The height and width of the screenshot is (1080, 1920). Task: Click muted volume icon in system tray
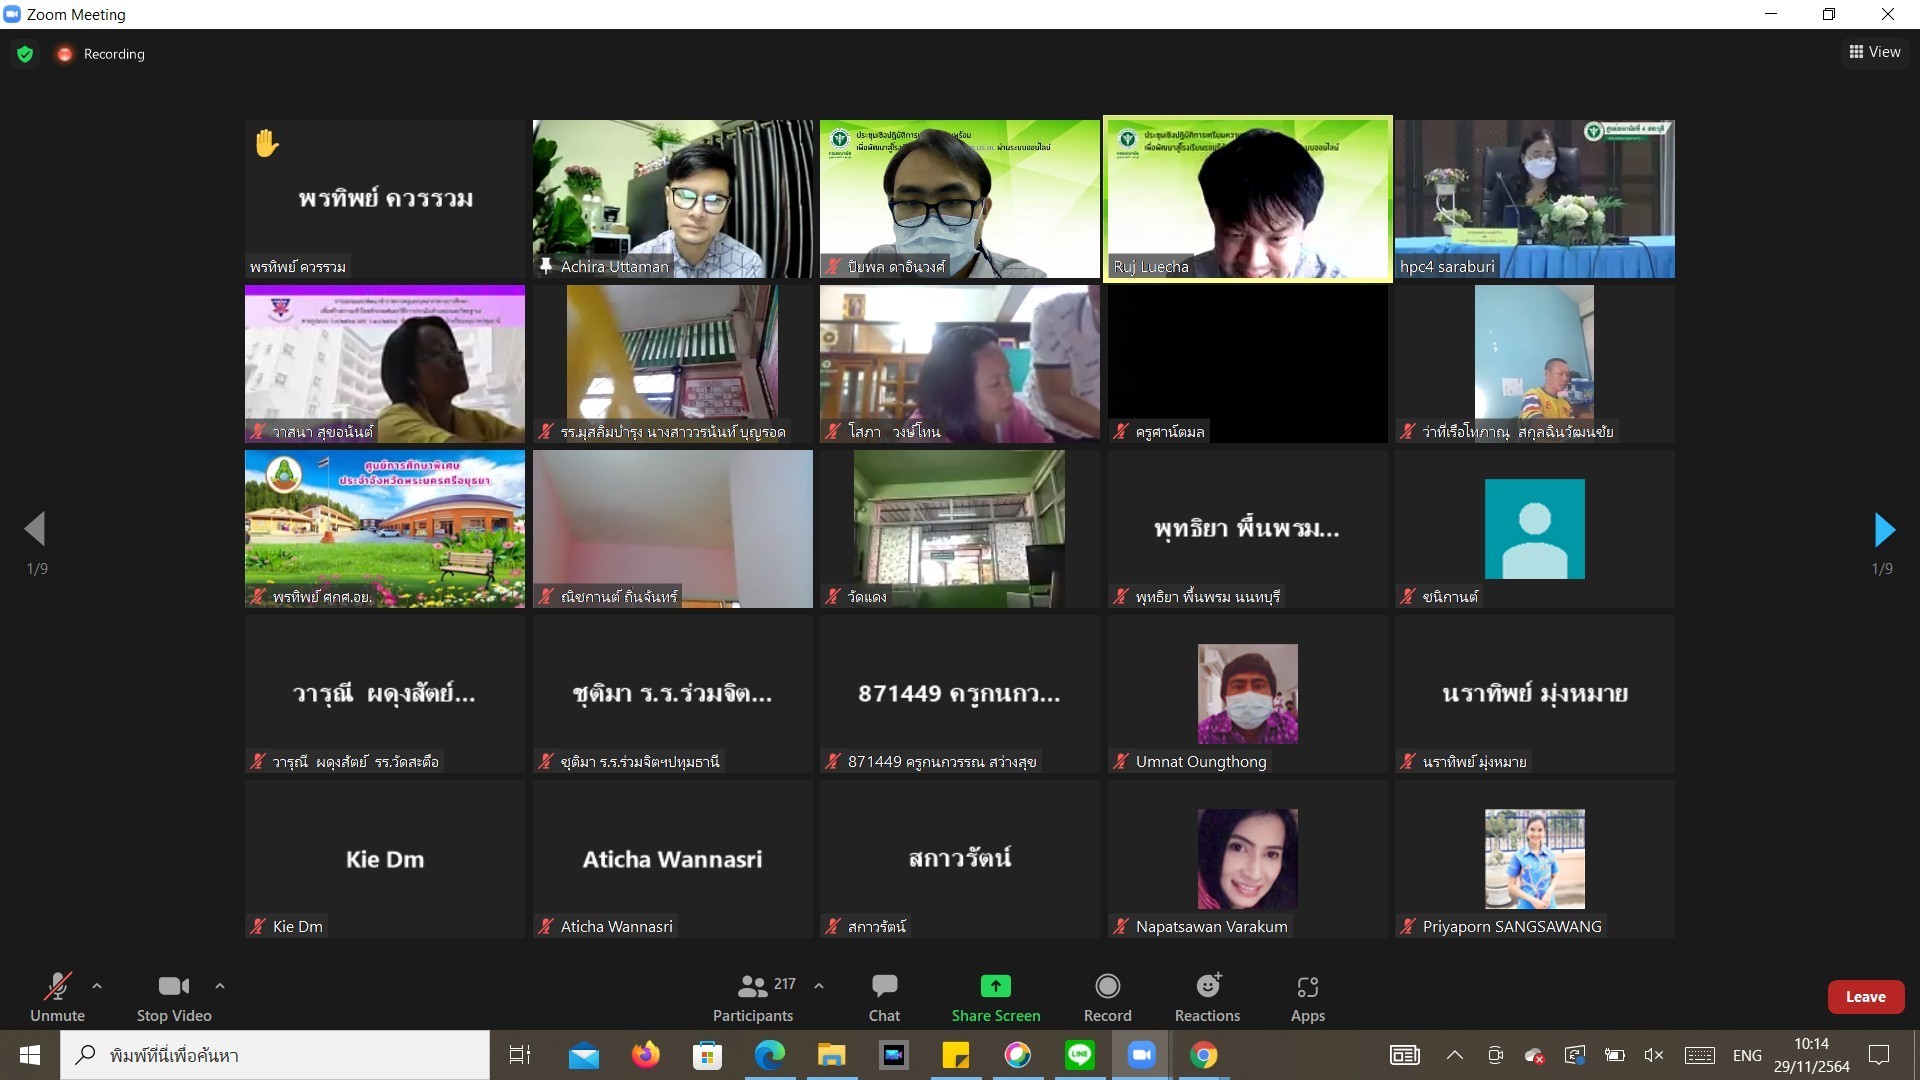[x=1654, y=1055]
